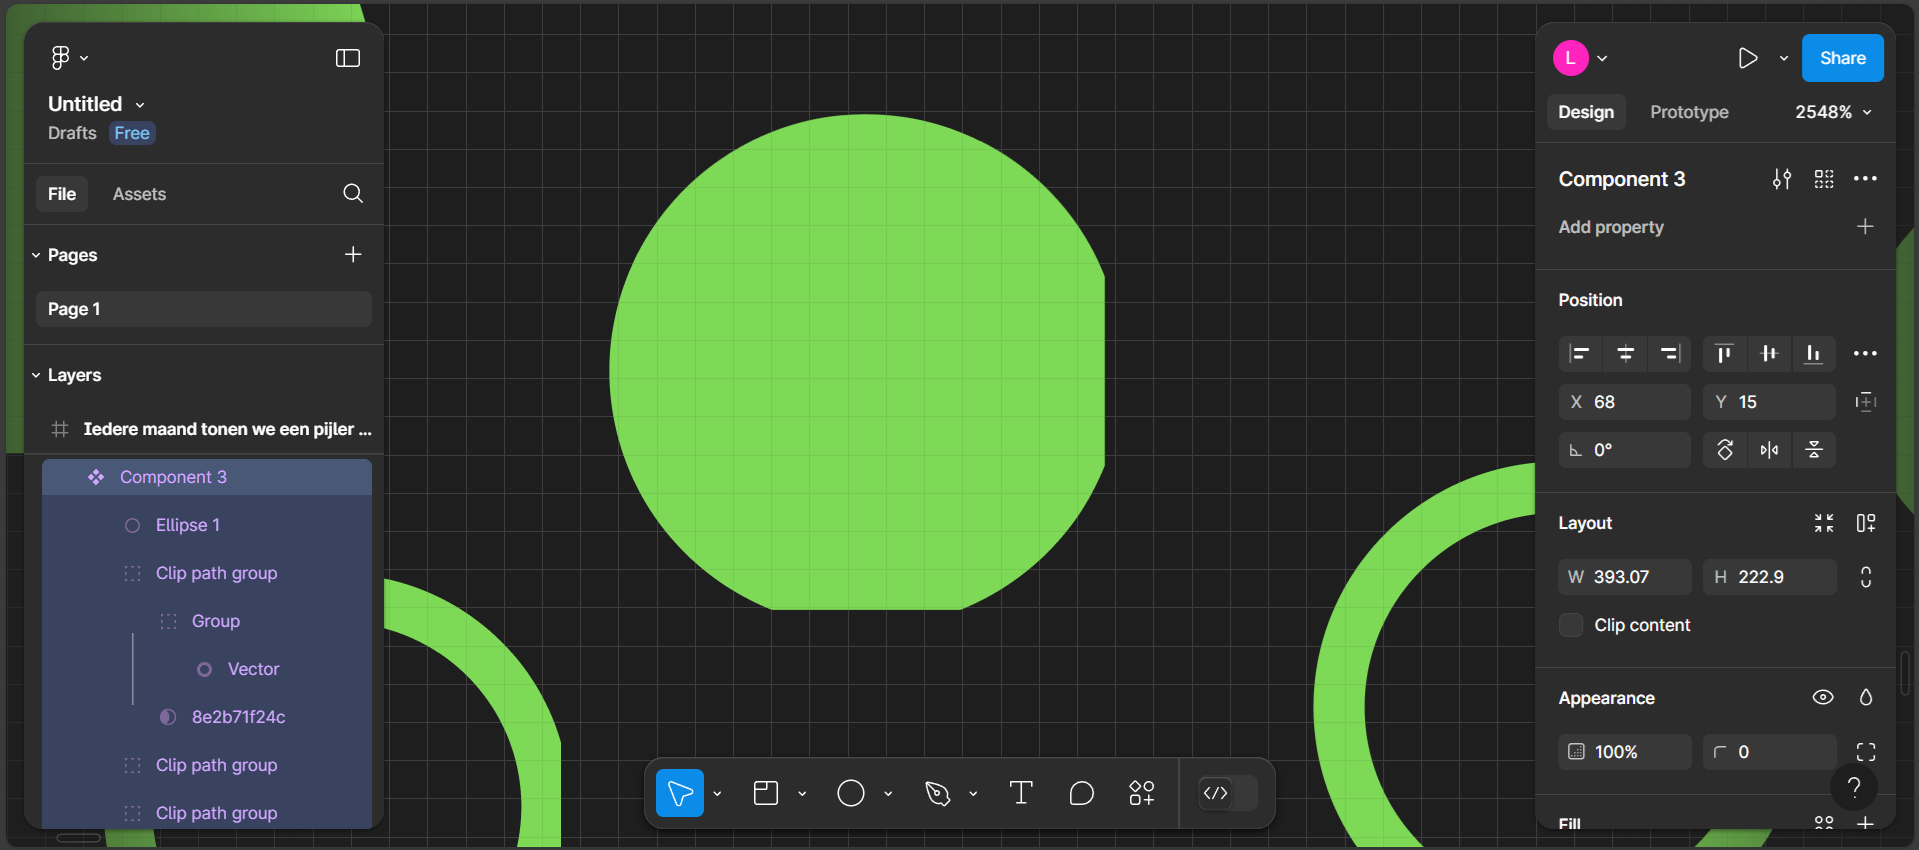Align top edges
This screenshot has width=1919, height=850.
click(1724, 353)
